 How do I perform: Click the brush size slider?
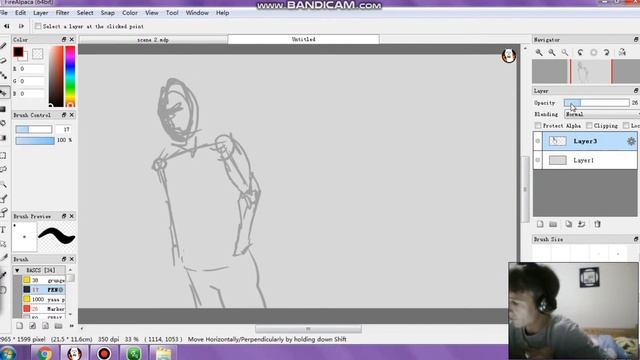pyautogui.click(x=34, y=129)
